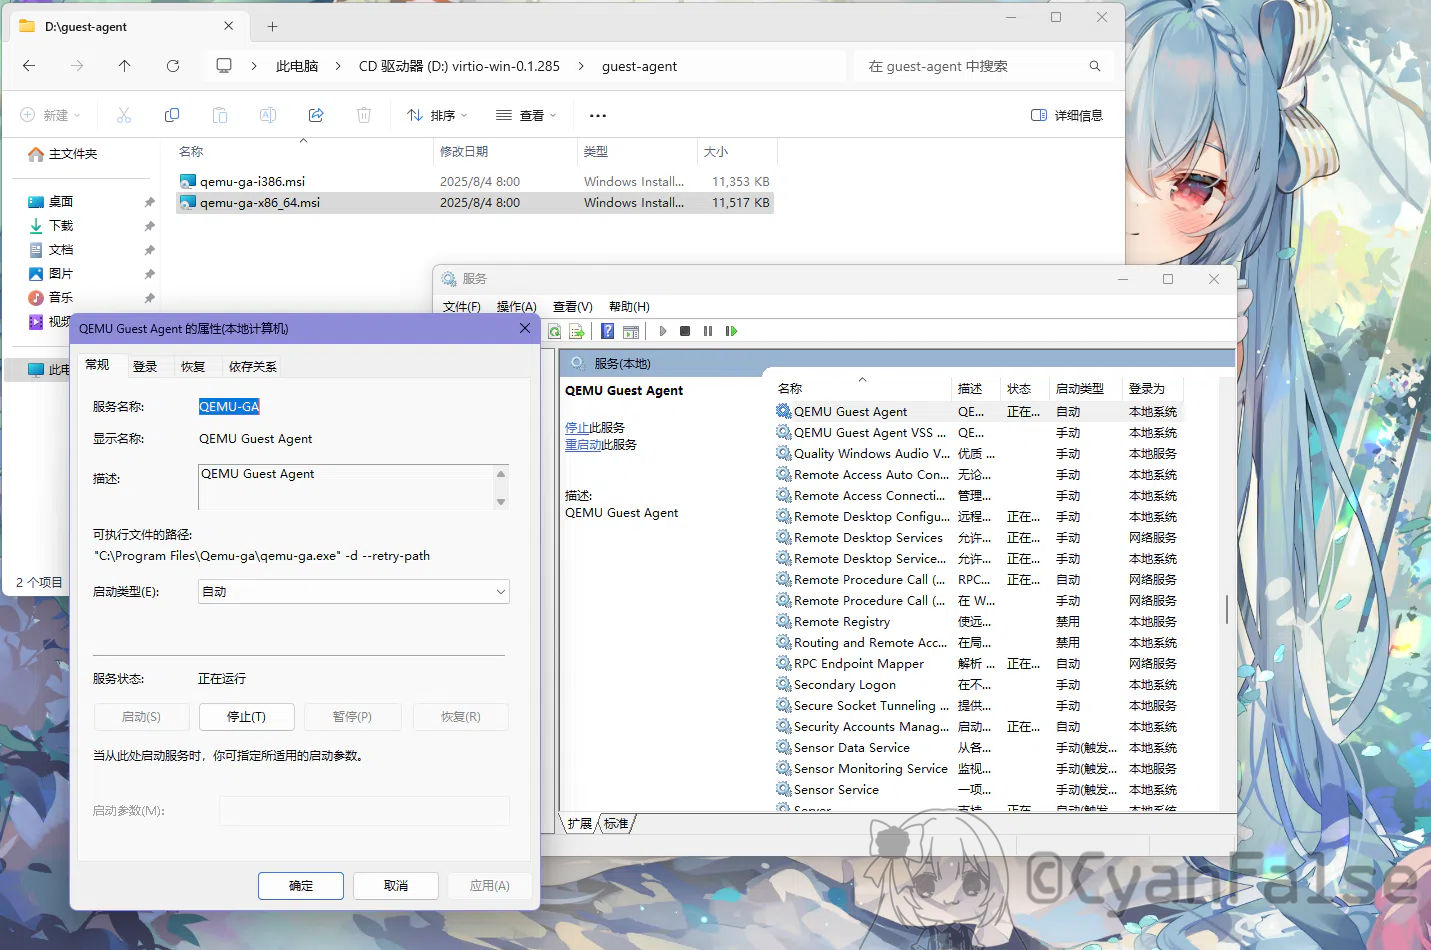Click the green start service arrow
The width and height of the screenshot is (1431, 950).
click(663, 331)
